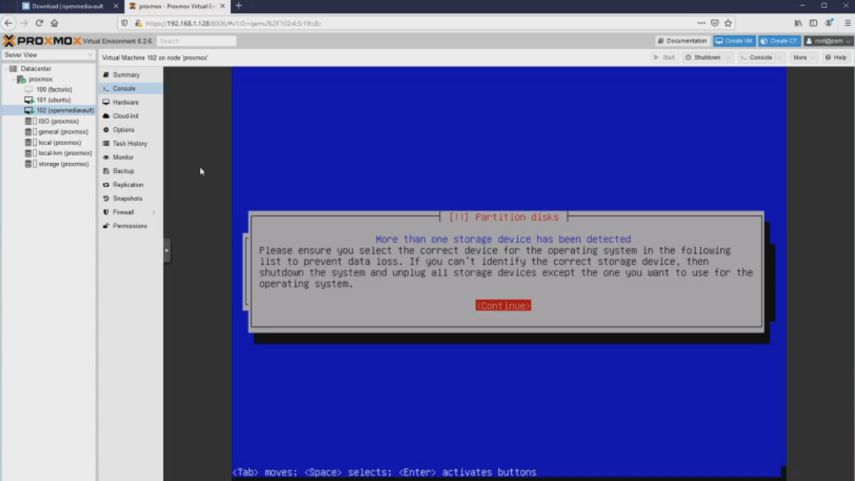Screen dimensions: 855x481
Task: Click the Proxmox search field
Action: click(196, 41)
